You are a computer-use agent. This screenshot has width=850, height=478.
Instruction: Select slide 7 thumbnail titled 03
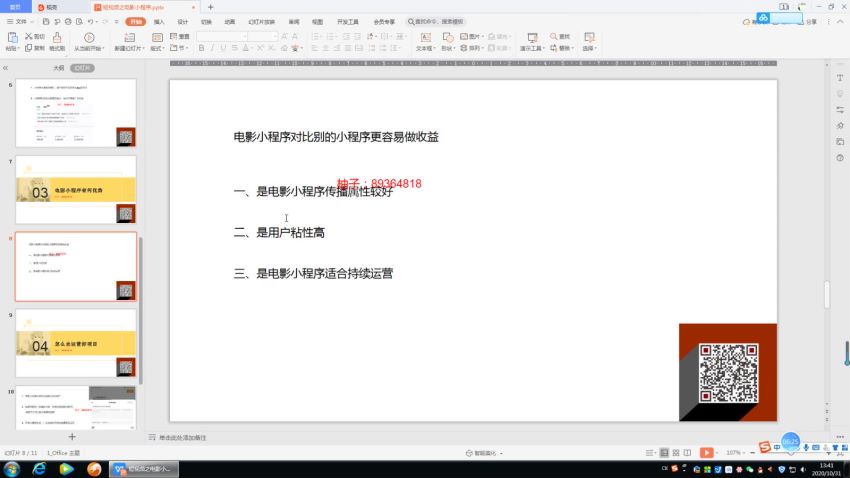(76, 190)
